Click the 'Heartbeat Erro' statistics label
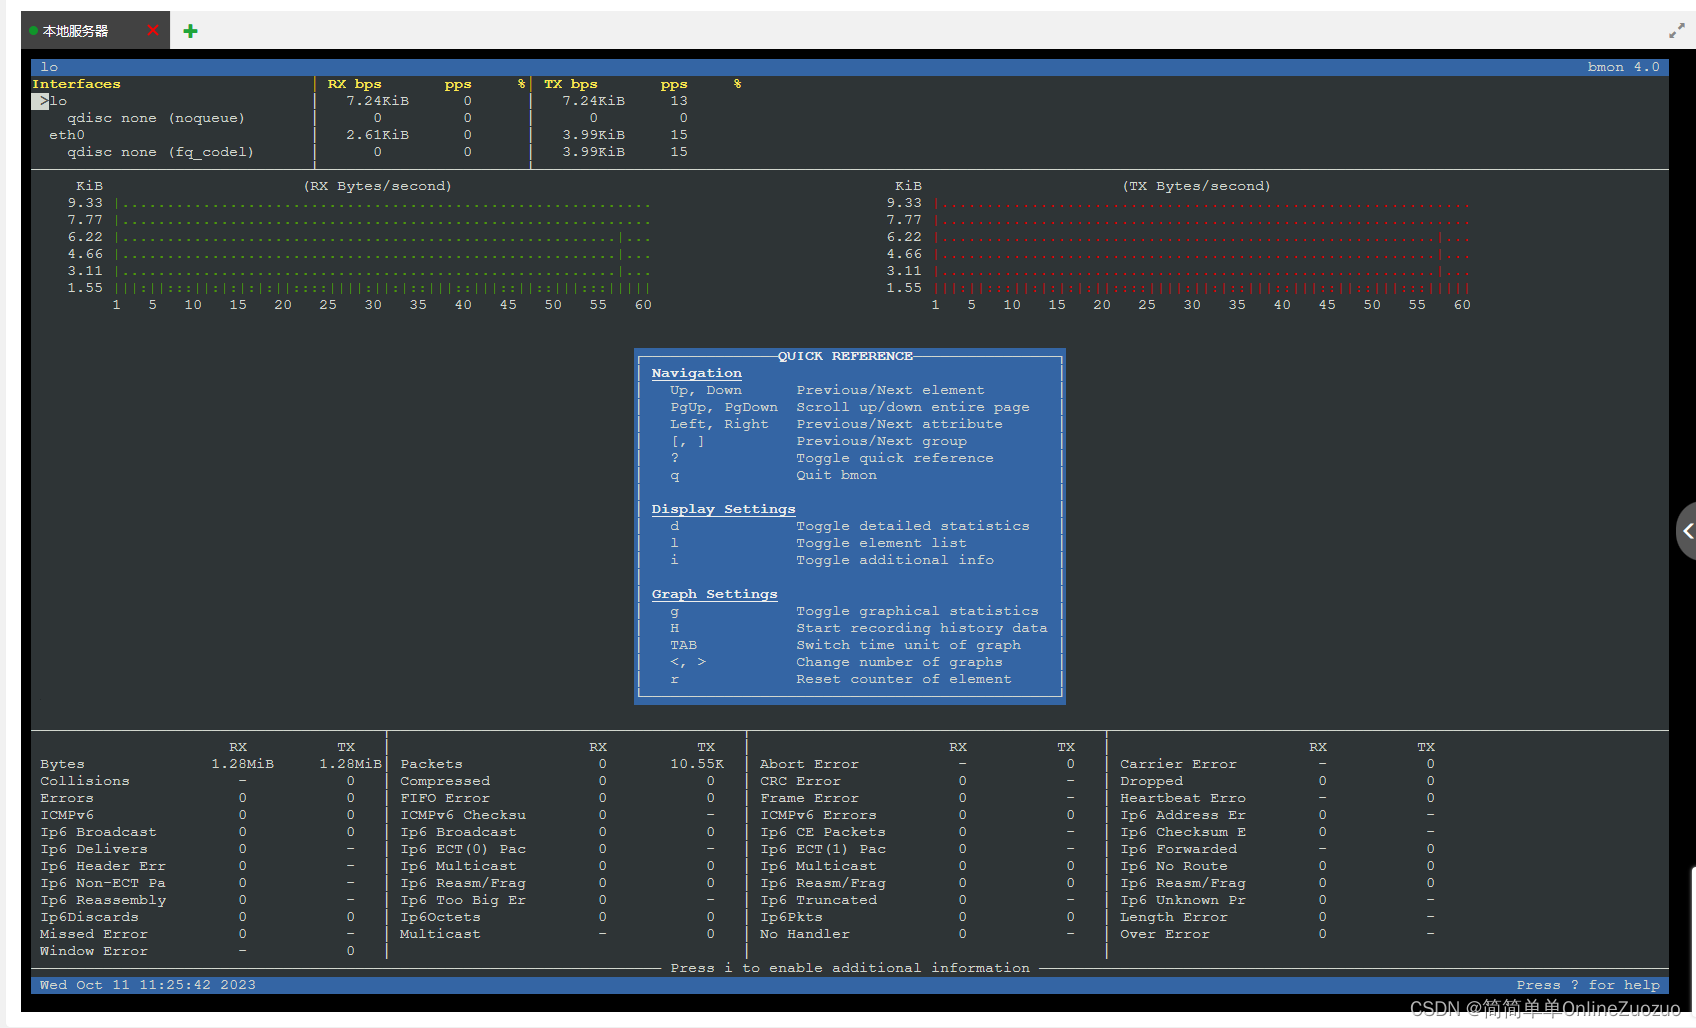 point(1183,798)
